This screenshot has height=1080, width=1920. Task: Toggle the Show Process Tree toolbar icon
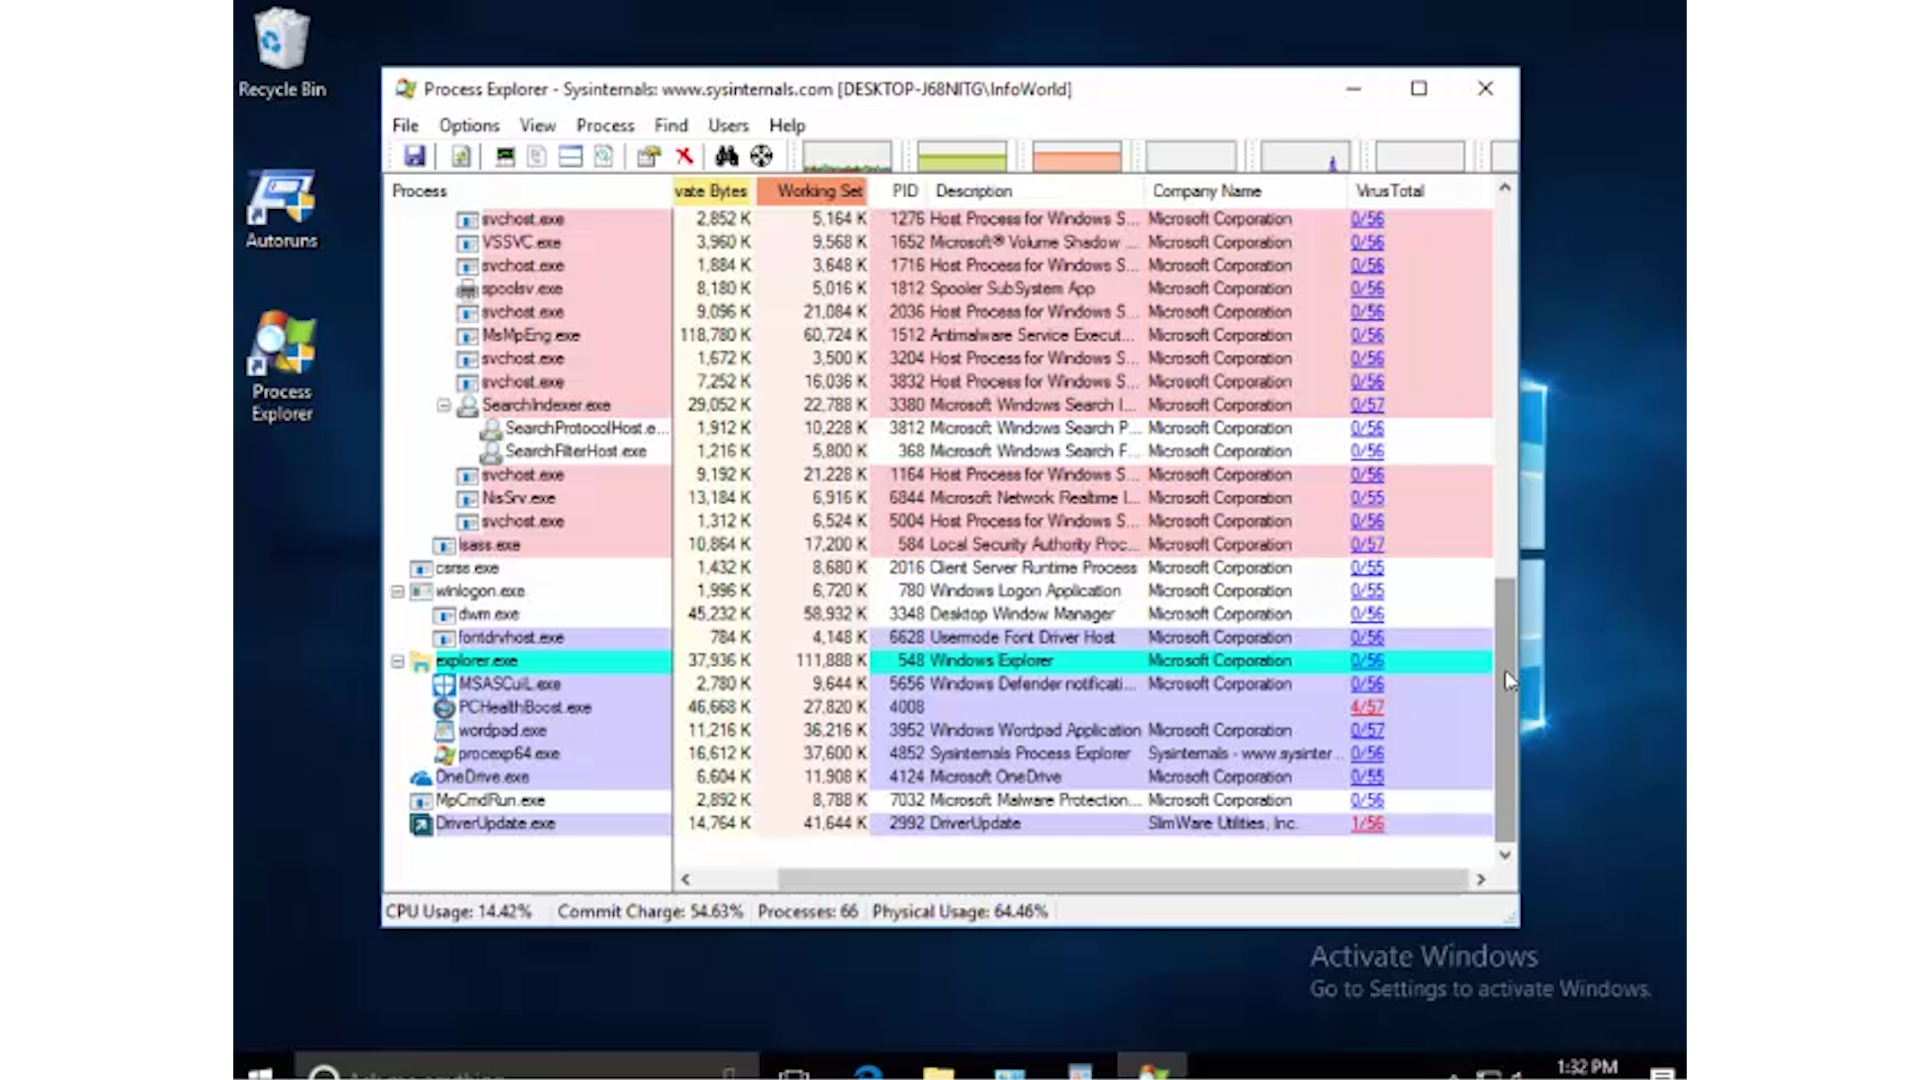pyautogui.click(x=537, y=156)
